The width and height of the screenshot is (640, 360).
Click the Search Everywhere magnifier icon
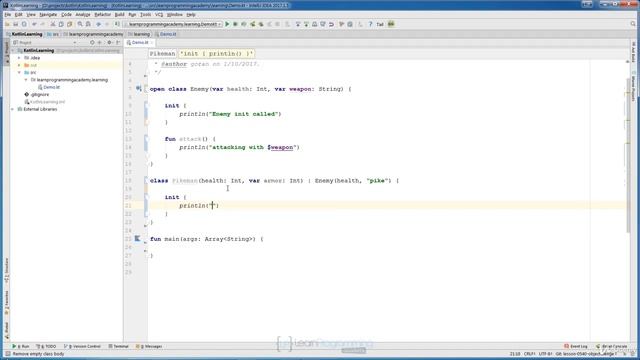pyautogui.click(x=633, y=24)
